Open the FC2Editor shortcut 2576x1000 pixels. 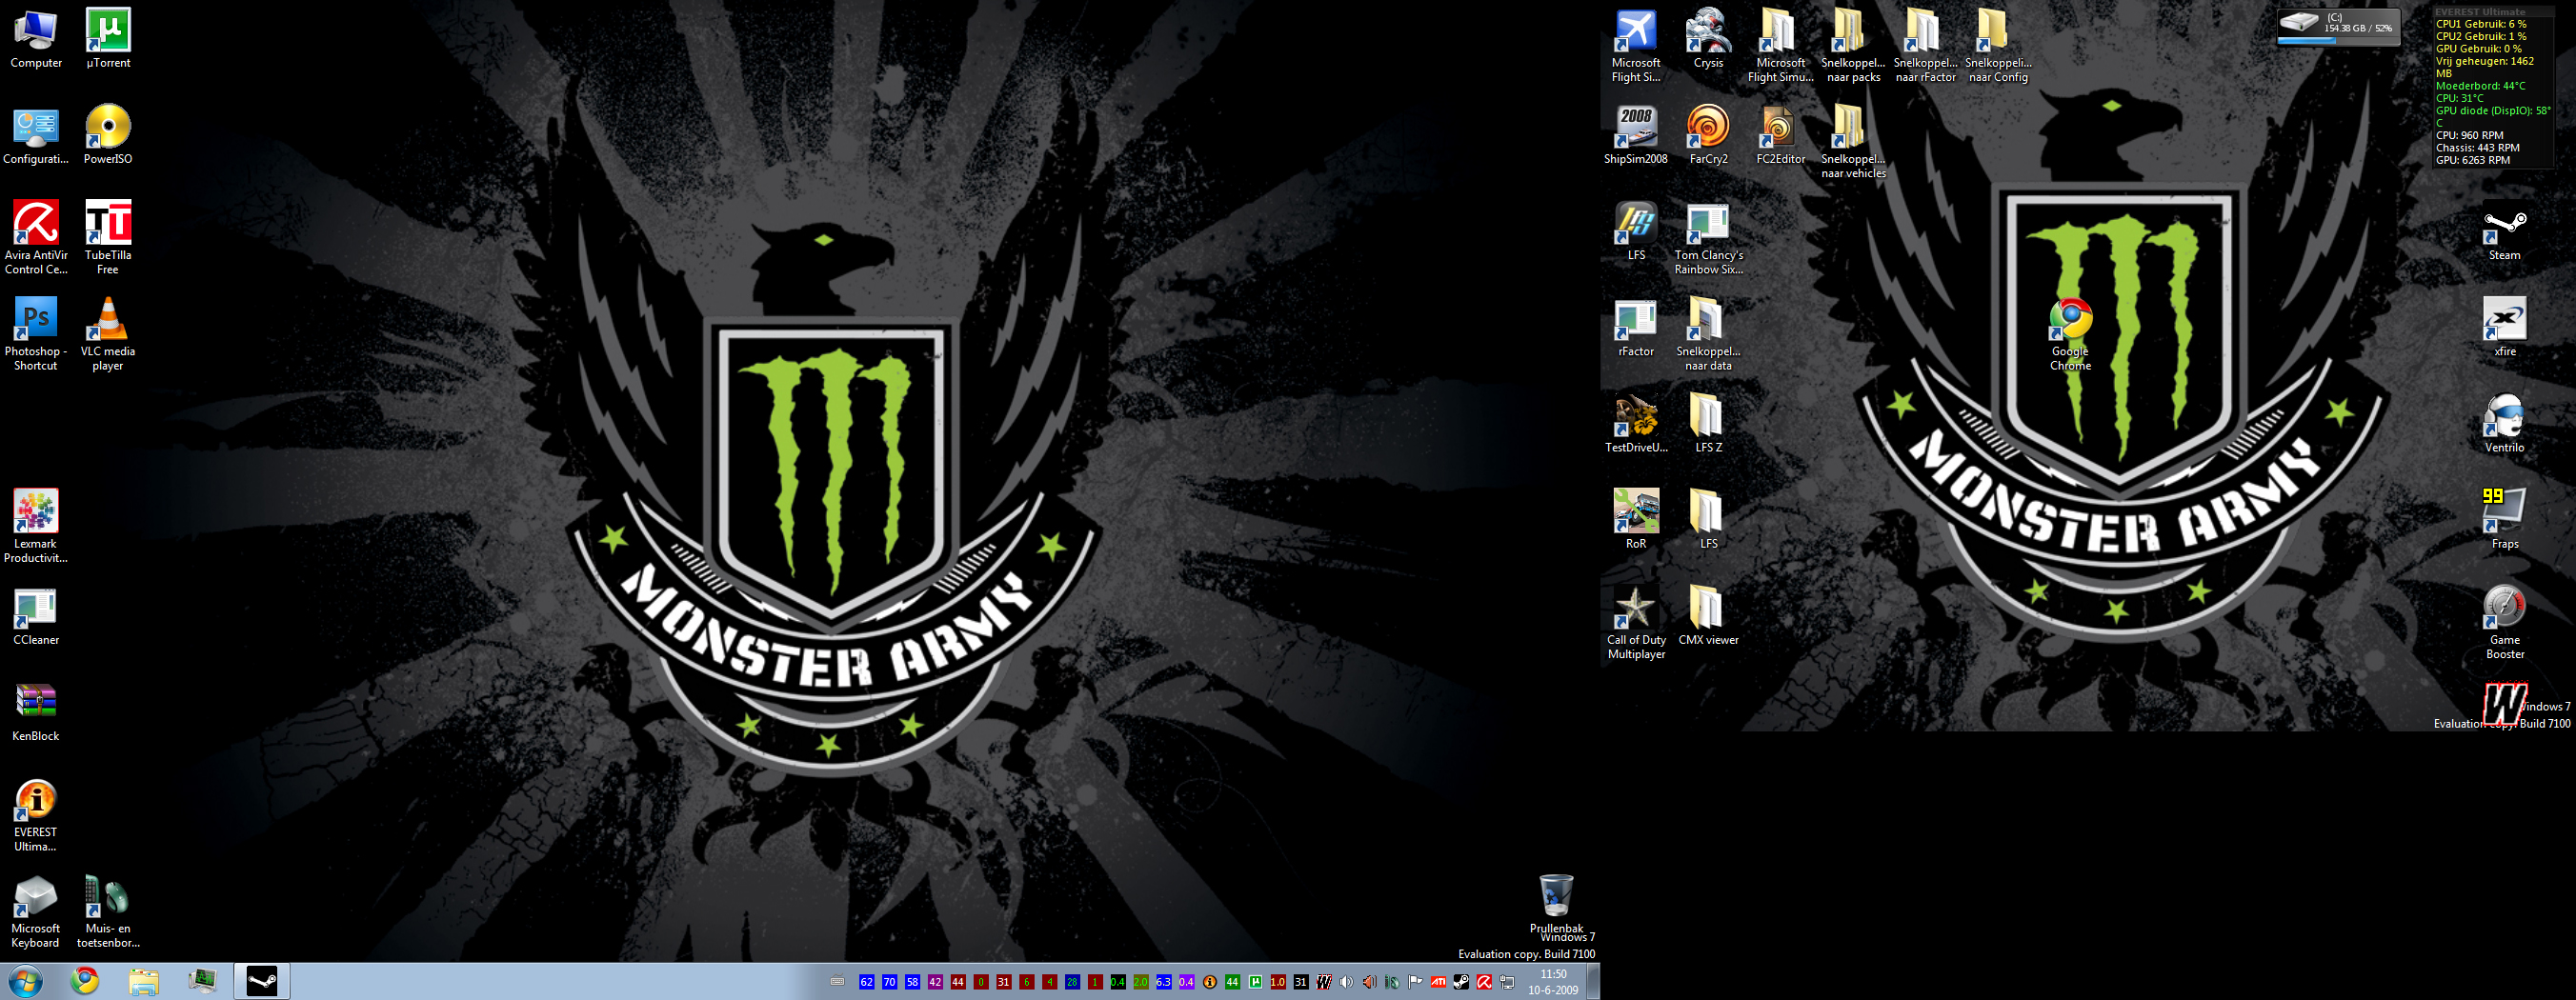[1780, 135]
